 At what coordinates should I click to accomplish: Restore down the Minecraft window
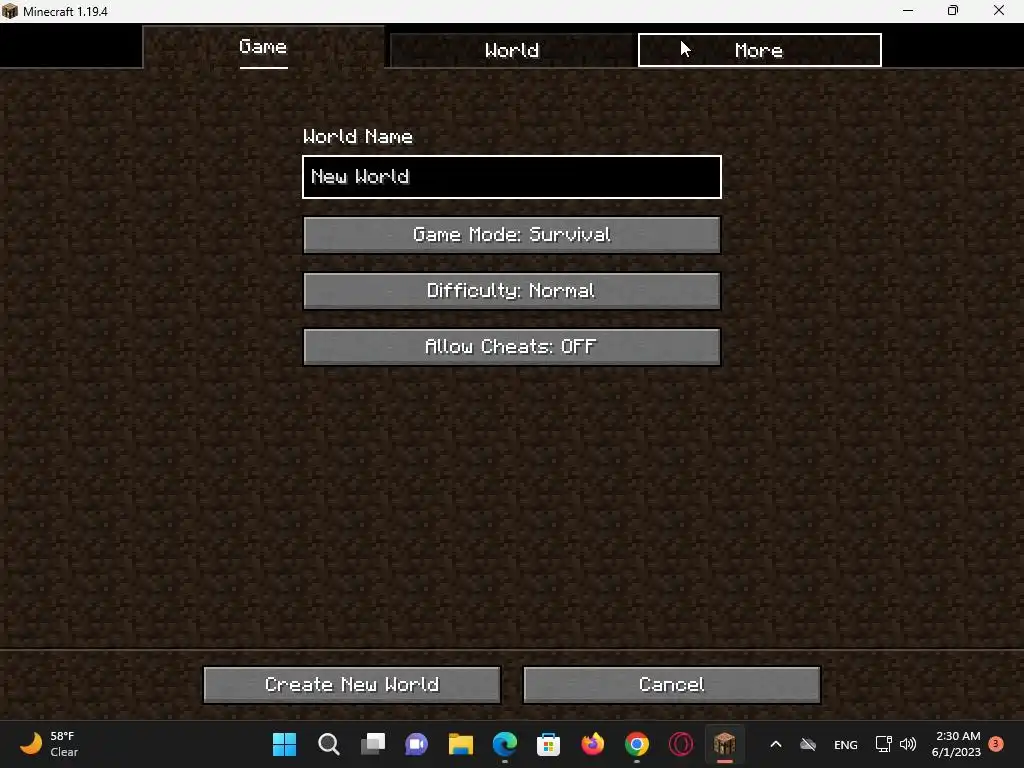(x=953, y=10)
